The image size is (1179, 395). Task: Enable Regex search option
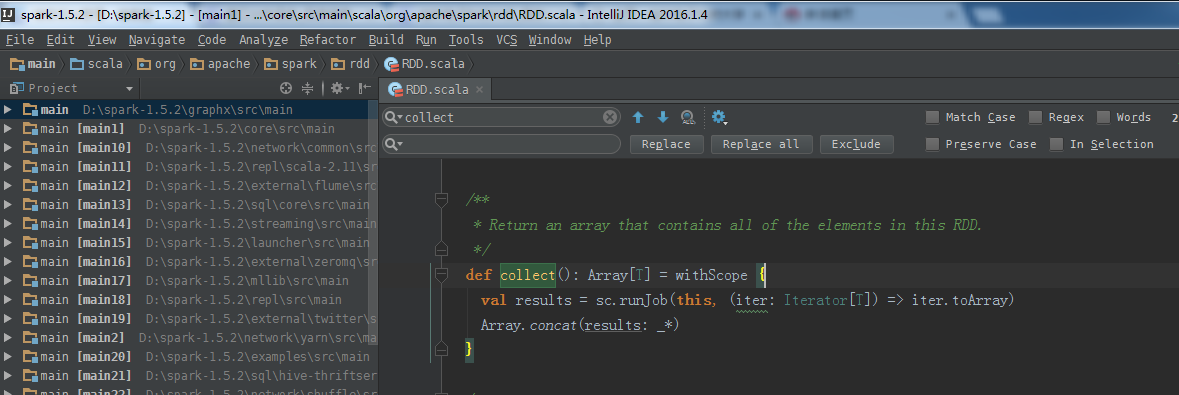click(x=1035, y=117)
